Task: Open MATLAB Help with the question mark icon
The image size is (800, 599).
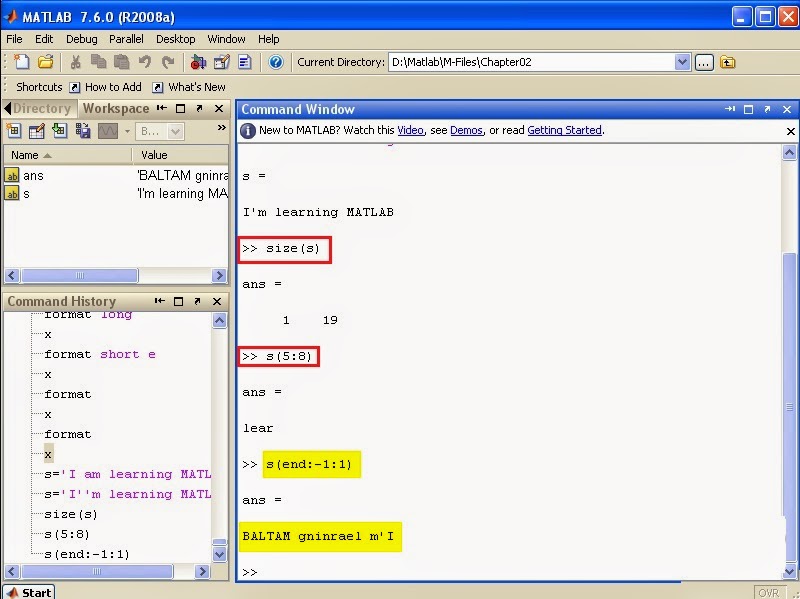Action: click(274, 62)
